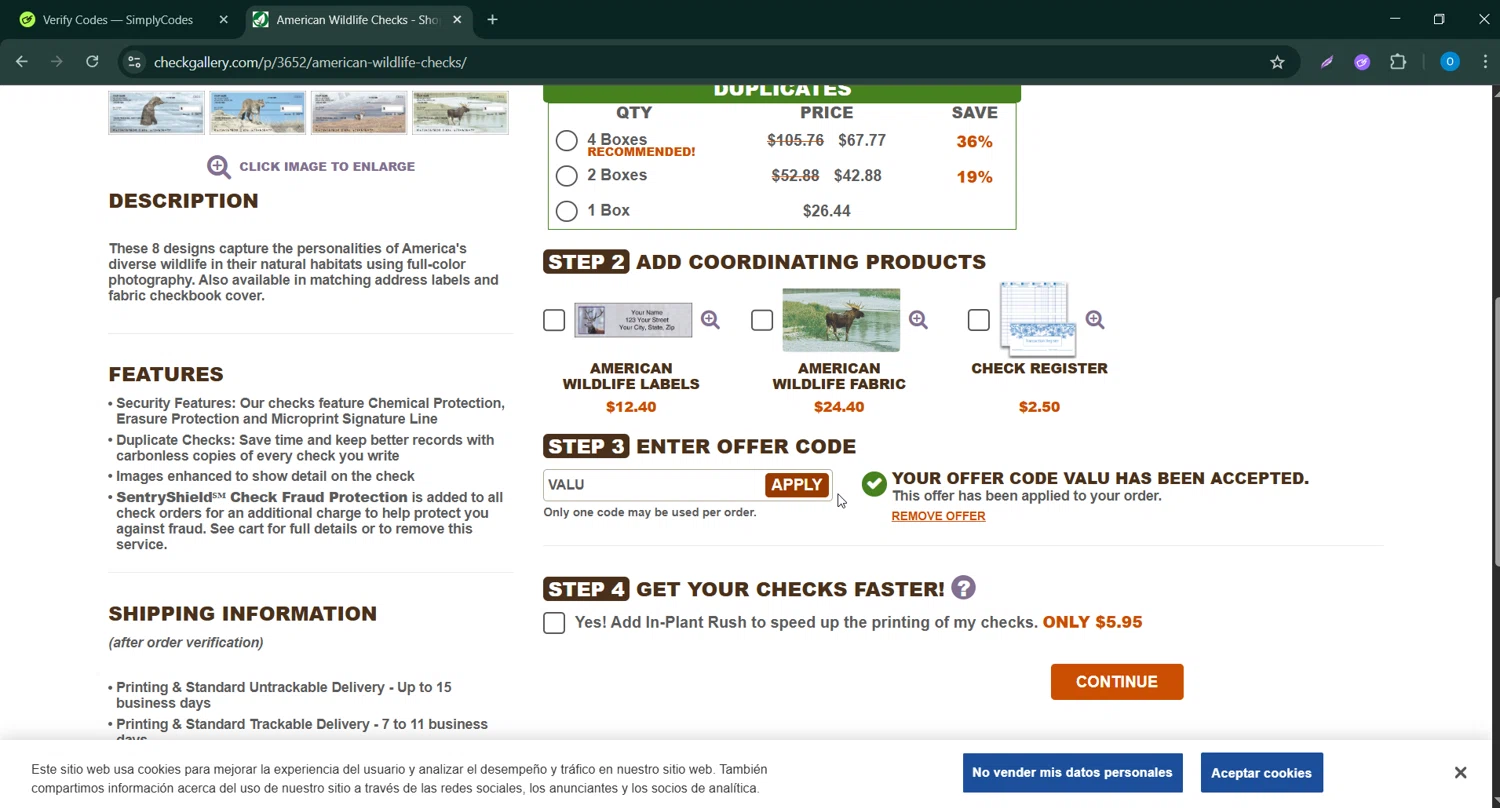Go back to the previous page
Image resolution: width=1500 pixels, height=808 pixels.
click(22, 62)
